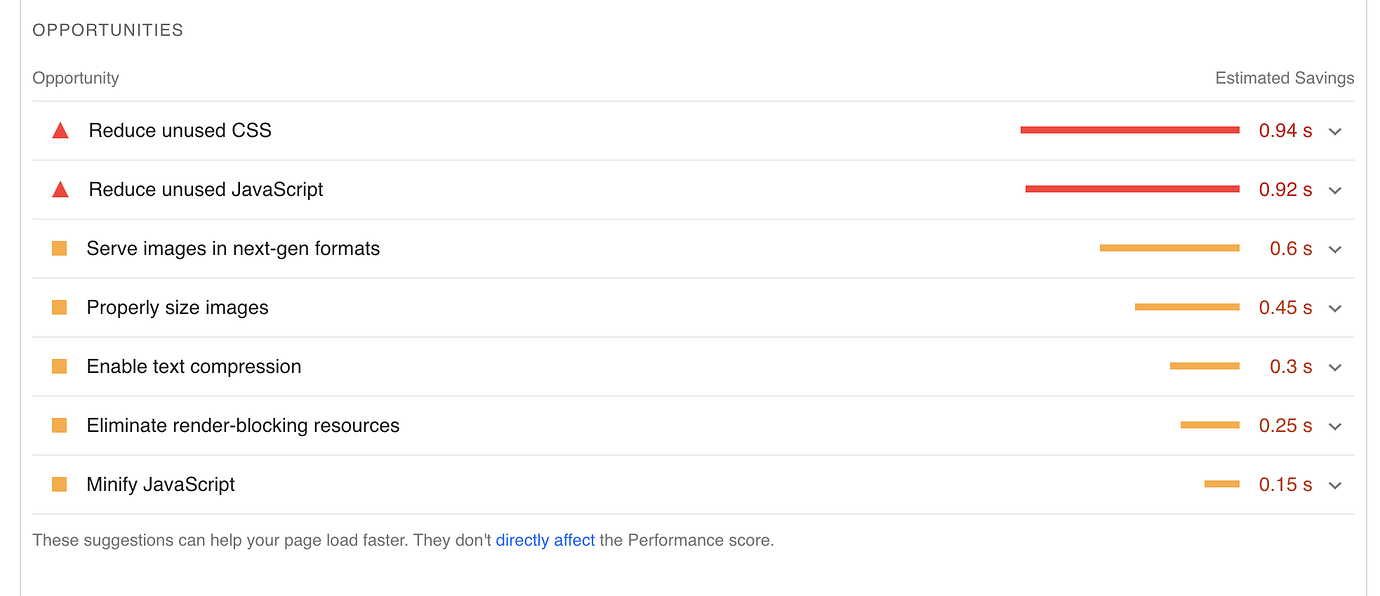This screenshot has width=1380, height=596.
Task: Click the 0.94 s savings value
Action: tap(1284, 130)
